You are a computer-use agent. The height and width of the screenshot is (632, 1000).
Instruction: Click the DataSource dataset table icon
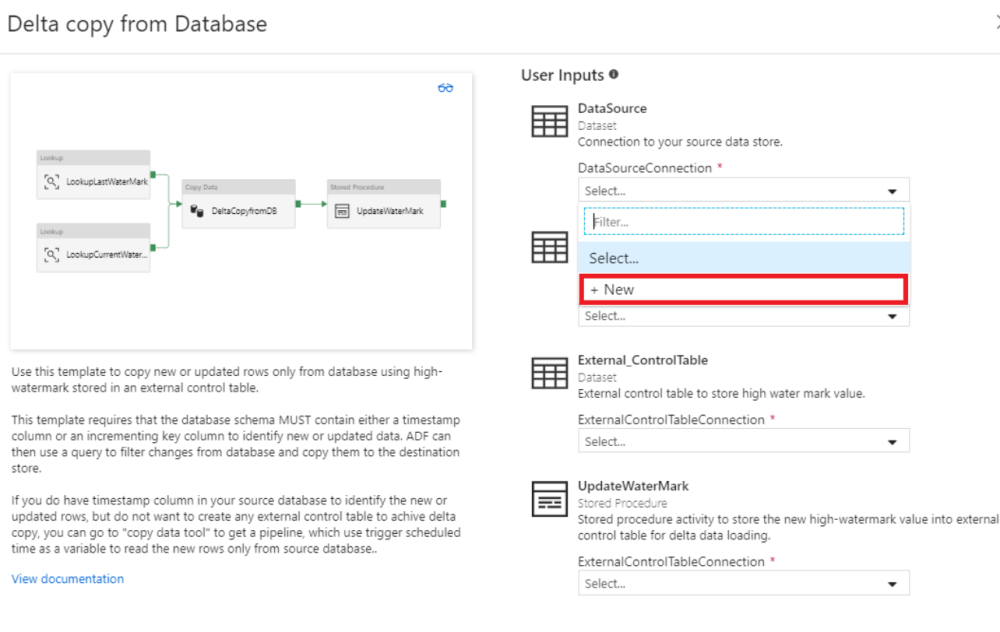click(549, 121)
